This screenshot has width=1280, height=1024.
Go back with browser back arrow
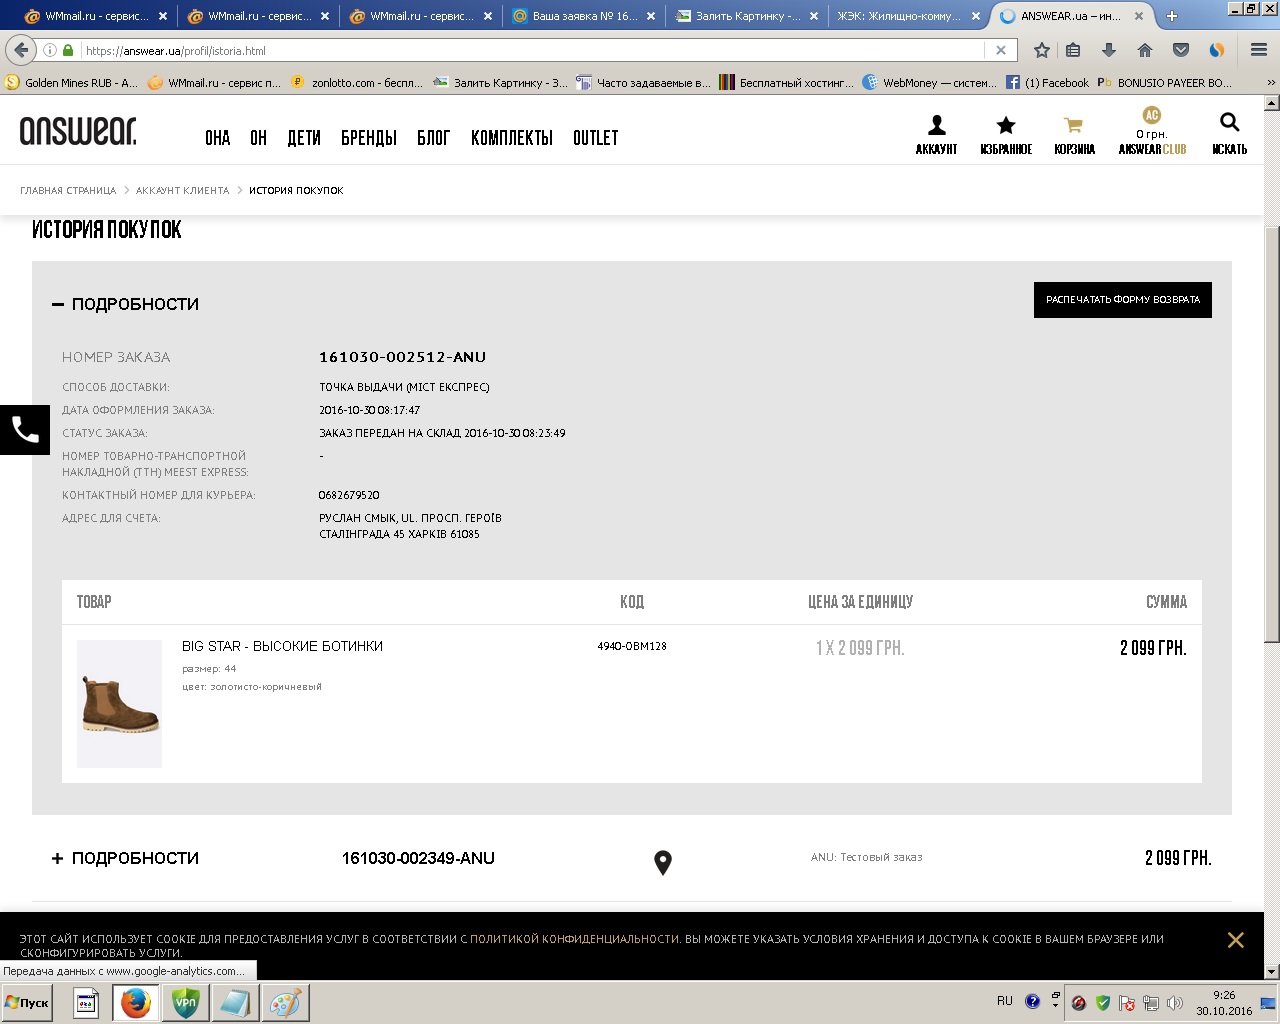pyautogui.click(x=21, y=50)
